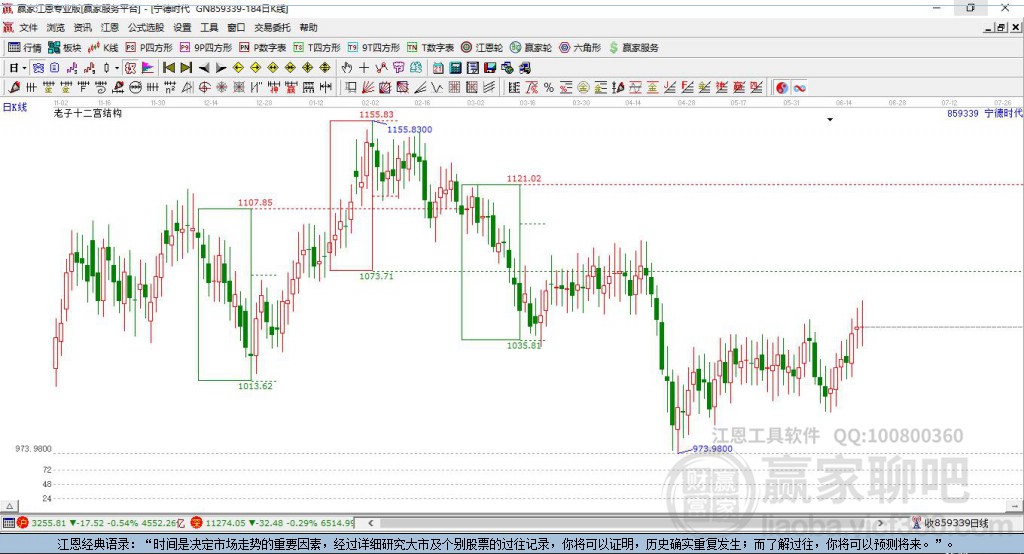The height and width of the screenshot is (554, 1024).
Task: Click the horizontal scrollbar left arrow
Action: (370, 523)
